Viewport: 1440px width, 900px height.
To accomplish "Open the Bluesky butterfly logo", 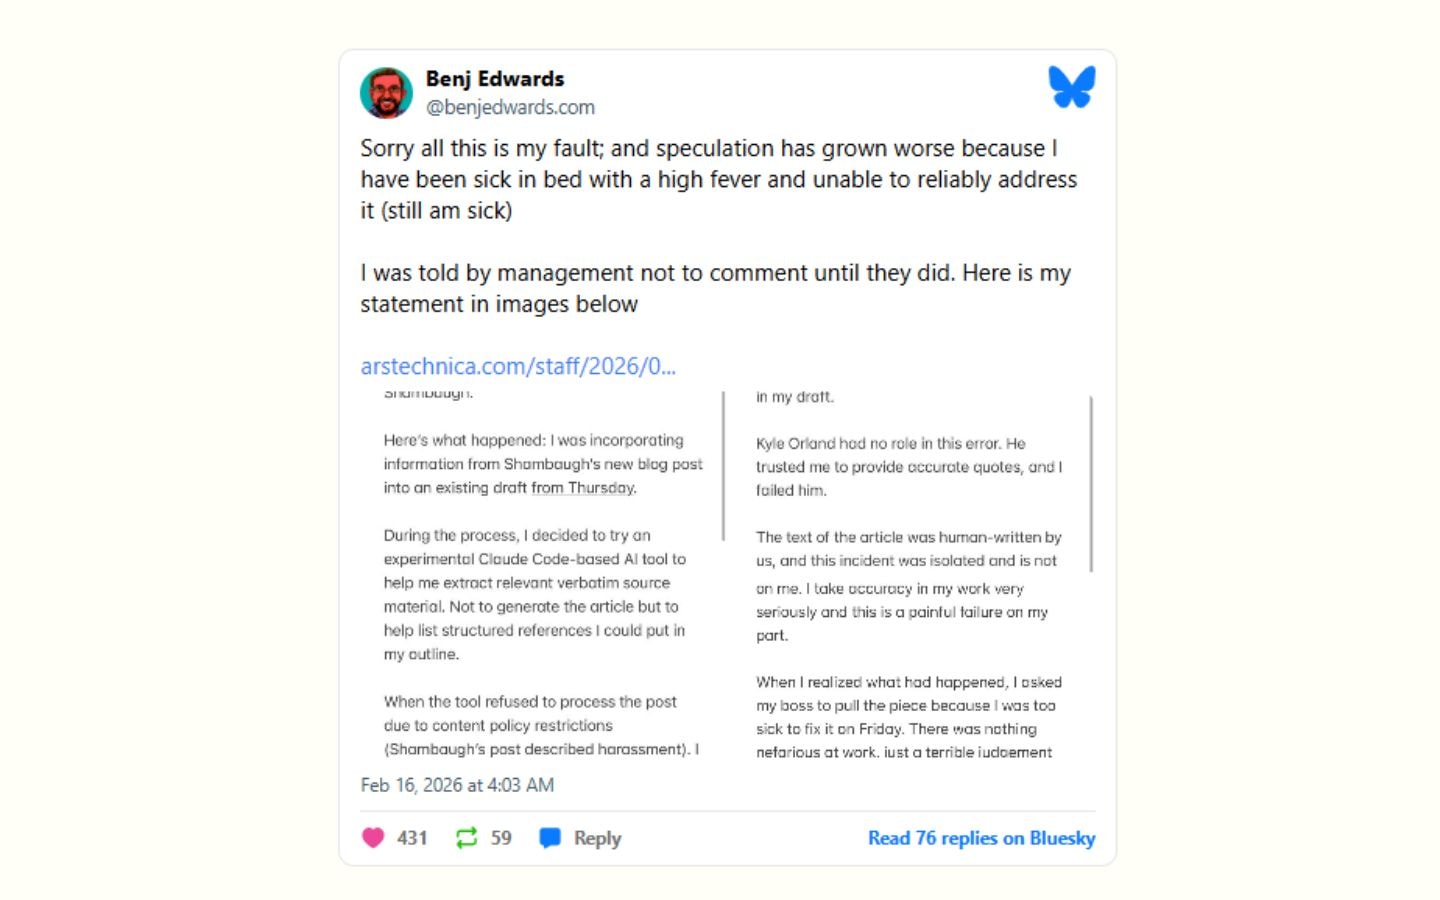I will 1071,87.
